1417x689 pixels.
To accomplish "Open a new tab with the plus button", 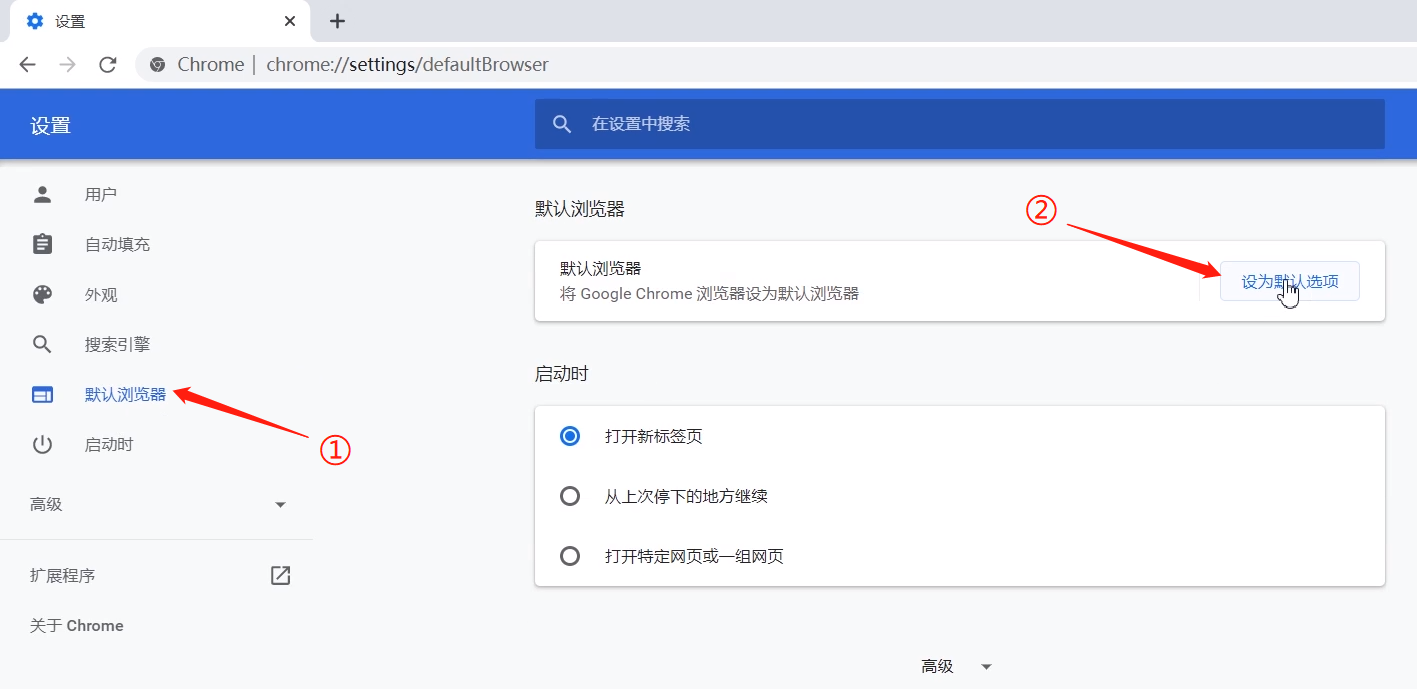I will [337, 20].
